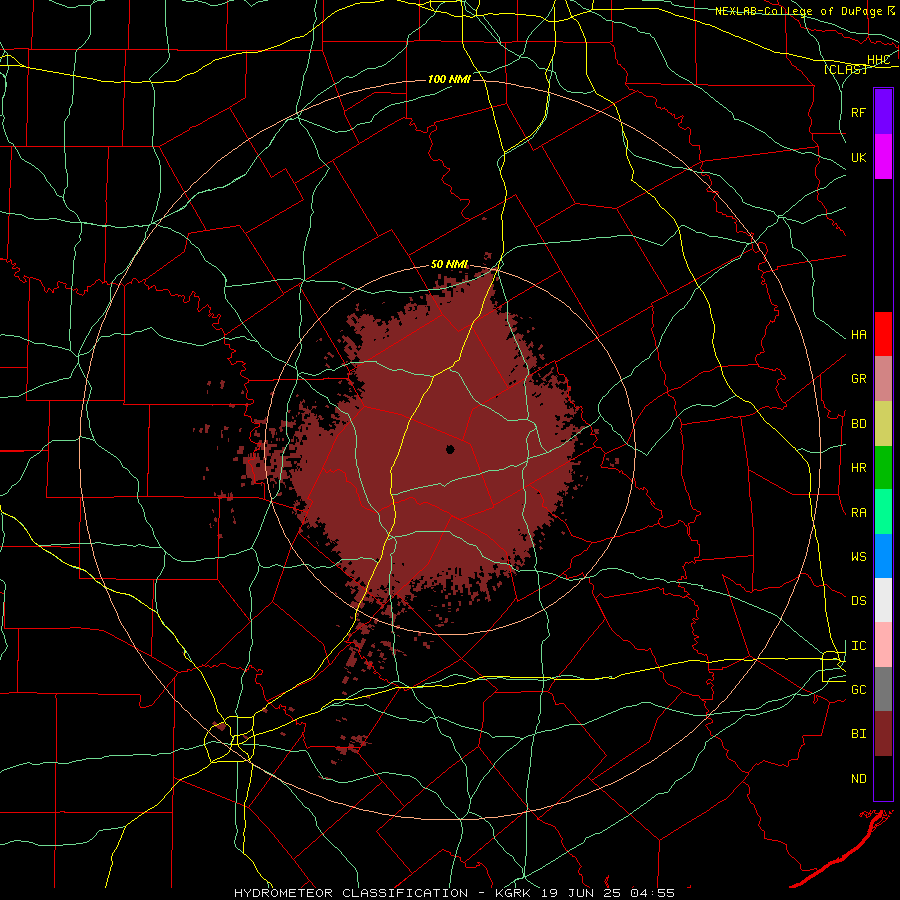Viewport: 900px width, 900px height.
Task: Select the GR hail color swatch
Action: [x=883, y=379]
